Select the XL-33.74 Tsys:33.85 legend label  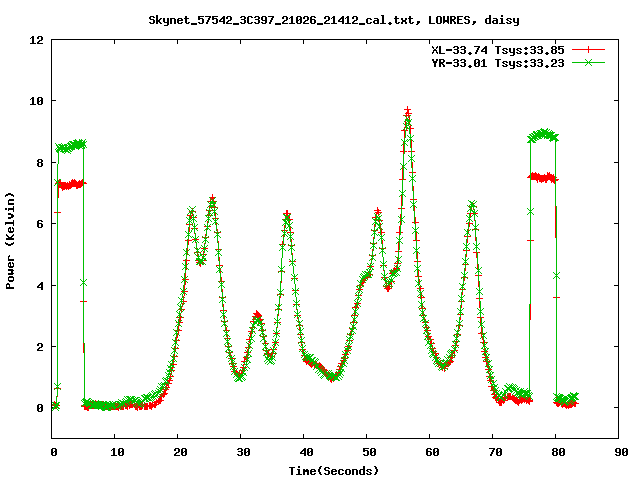(498, 50)
